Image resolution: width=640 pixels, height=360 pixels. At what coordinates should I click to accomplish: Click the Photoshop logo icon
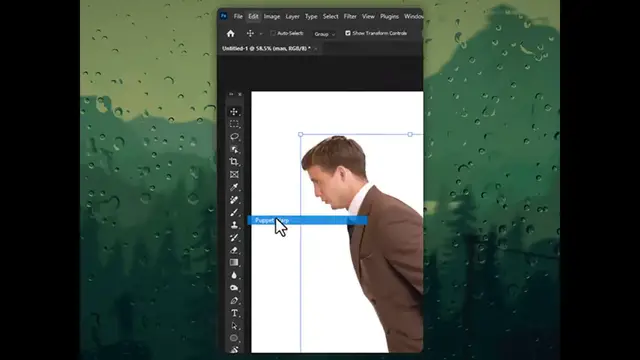224,16
